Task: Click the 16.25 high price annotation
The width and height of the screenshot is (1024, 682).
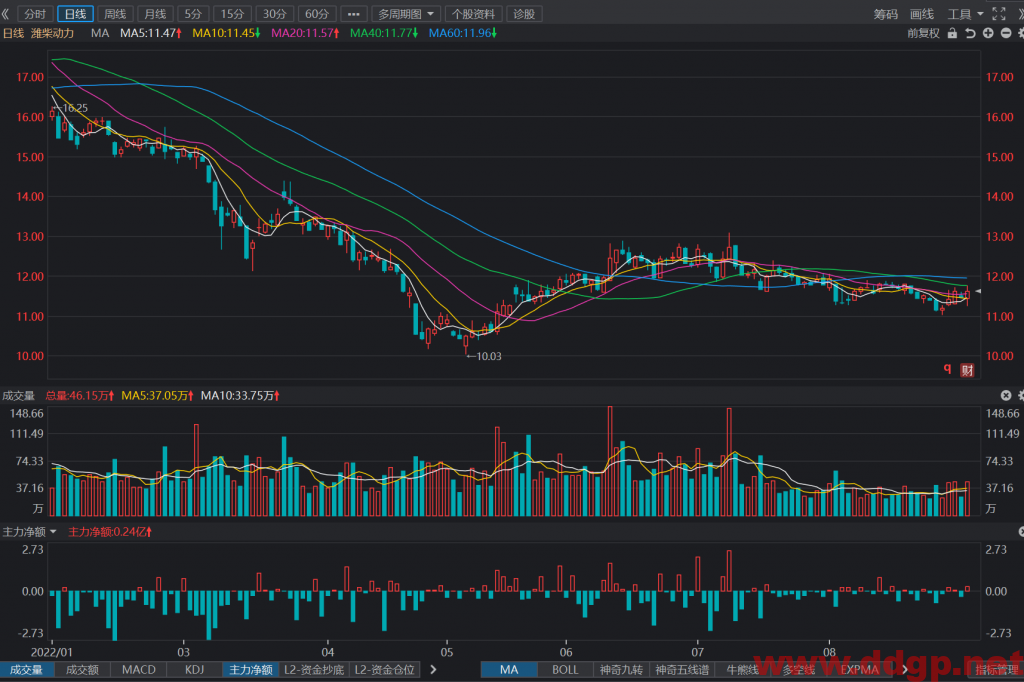Action: coord(75,108)
